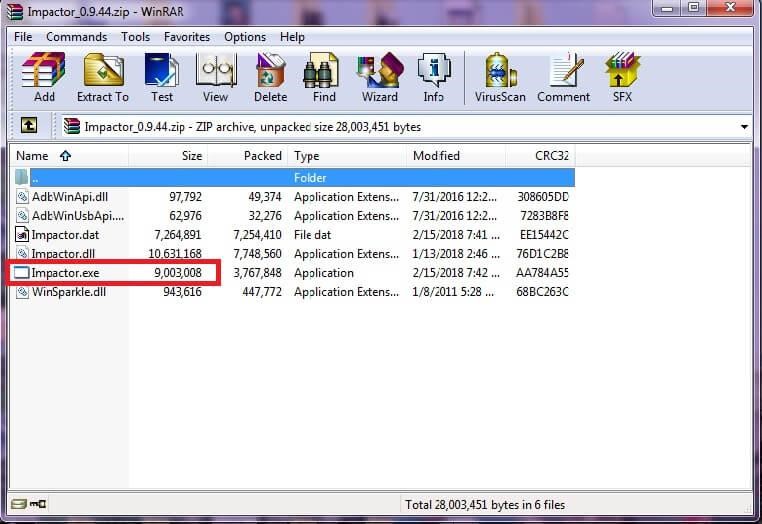
Task: Maximize the WinRAR window
Action: (x=693, y=8)
